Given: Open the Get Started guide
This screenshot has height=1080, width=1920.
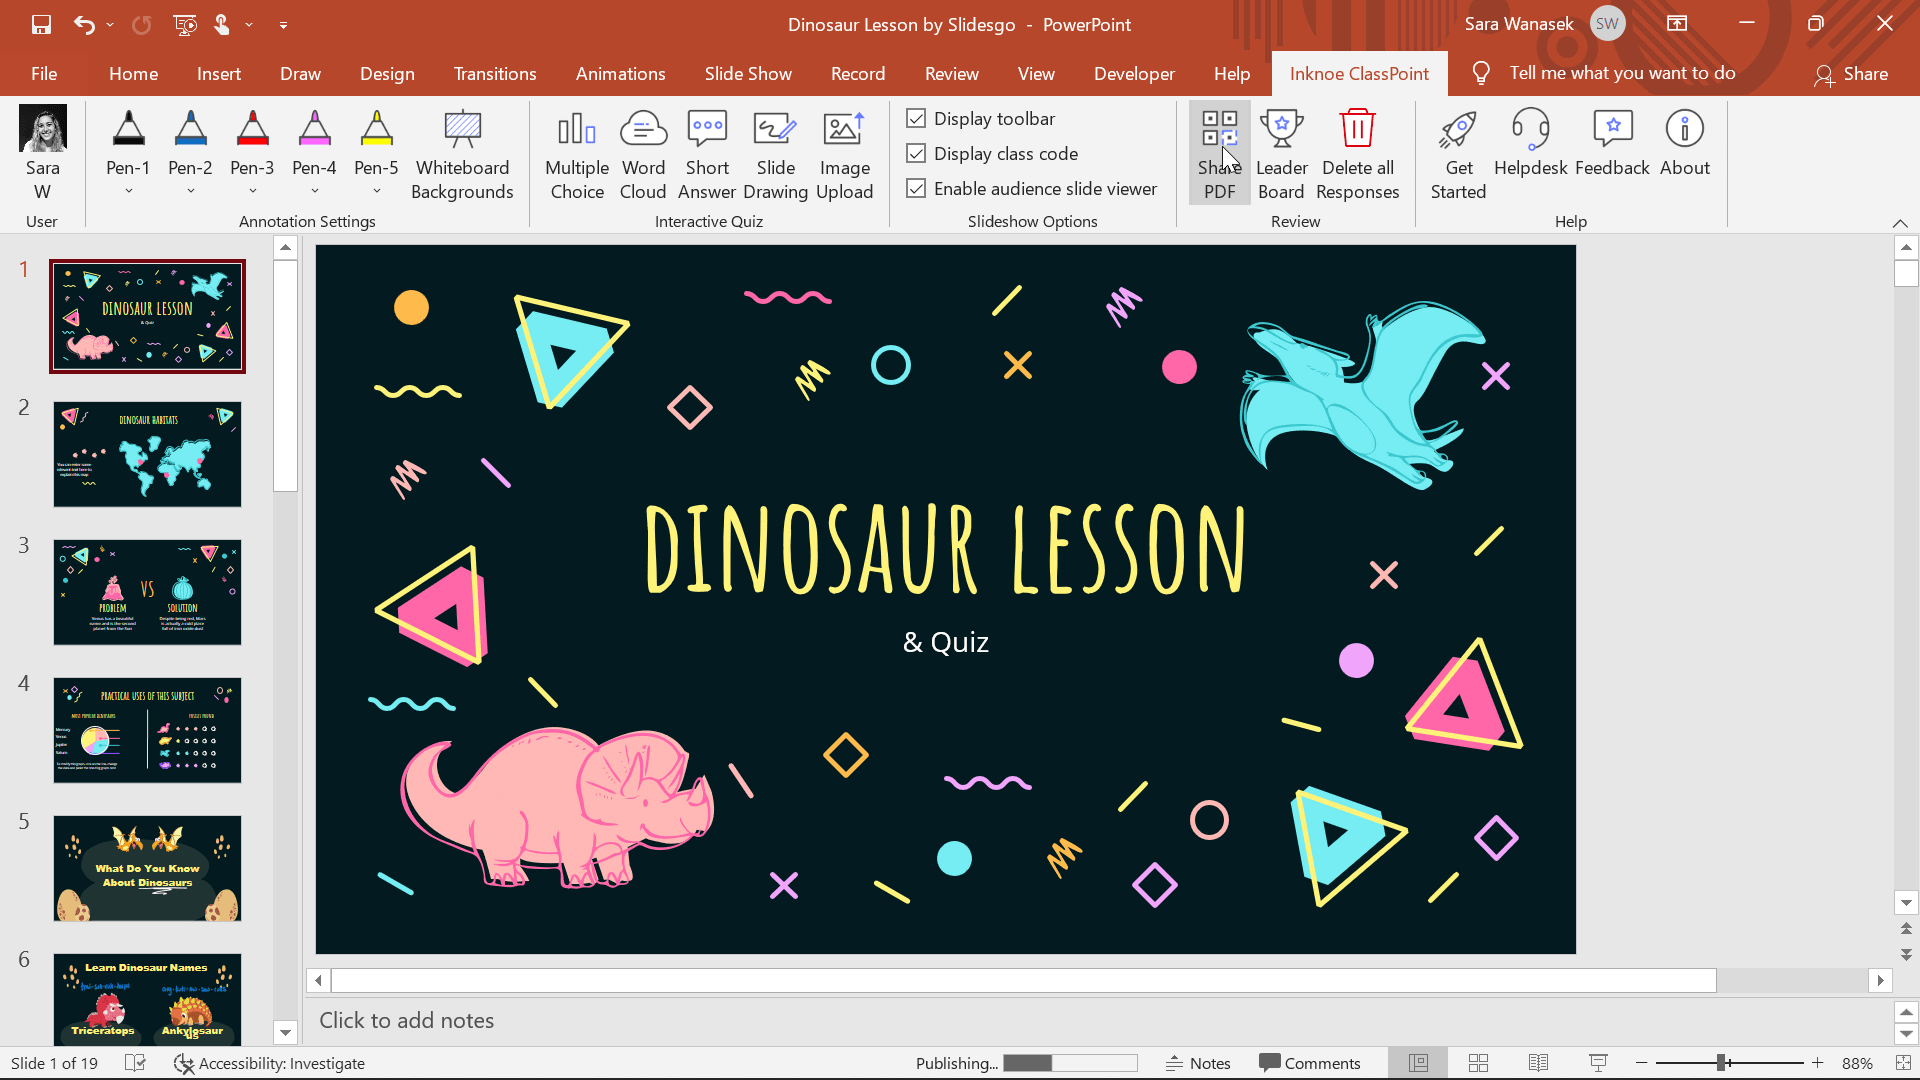Looking at the screenshot, I should click(x=1458, y=154).
